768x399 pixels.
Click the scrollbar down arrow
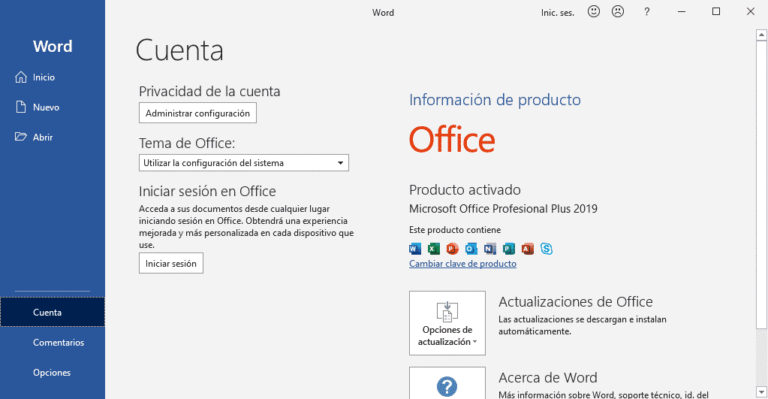tap(761, 392)
